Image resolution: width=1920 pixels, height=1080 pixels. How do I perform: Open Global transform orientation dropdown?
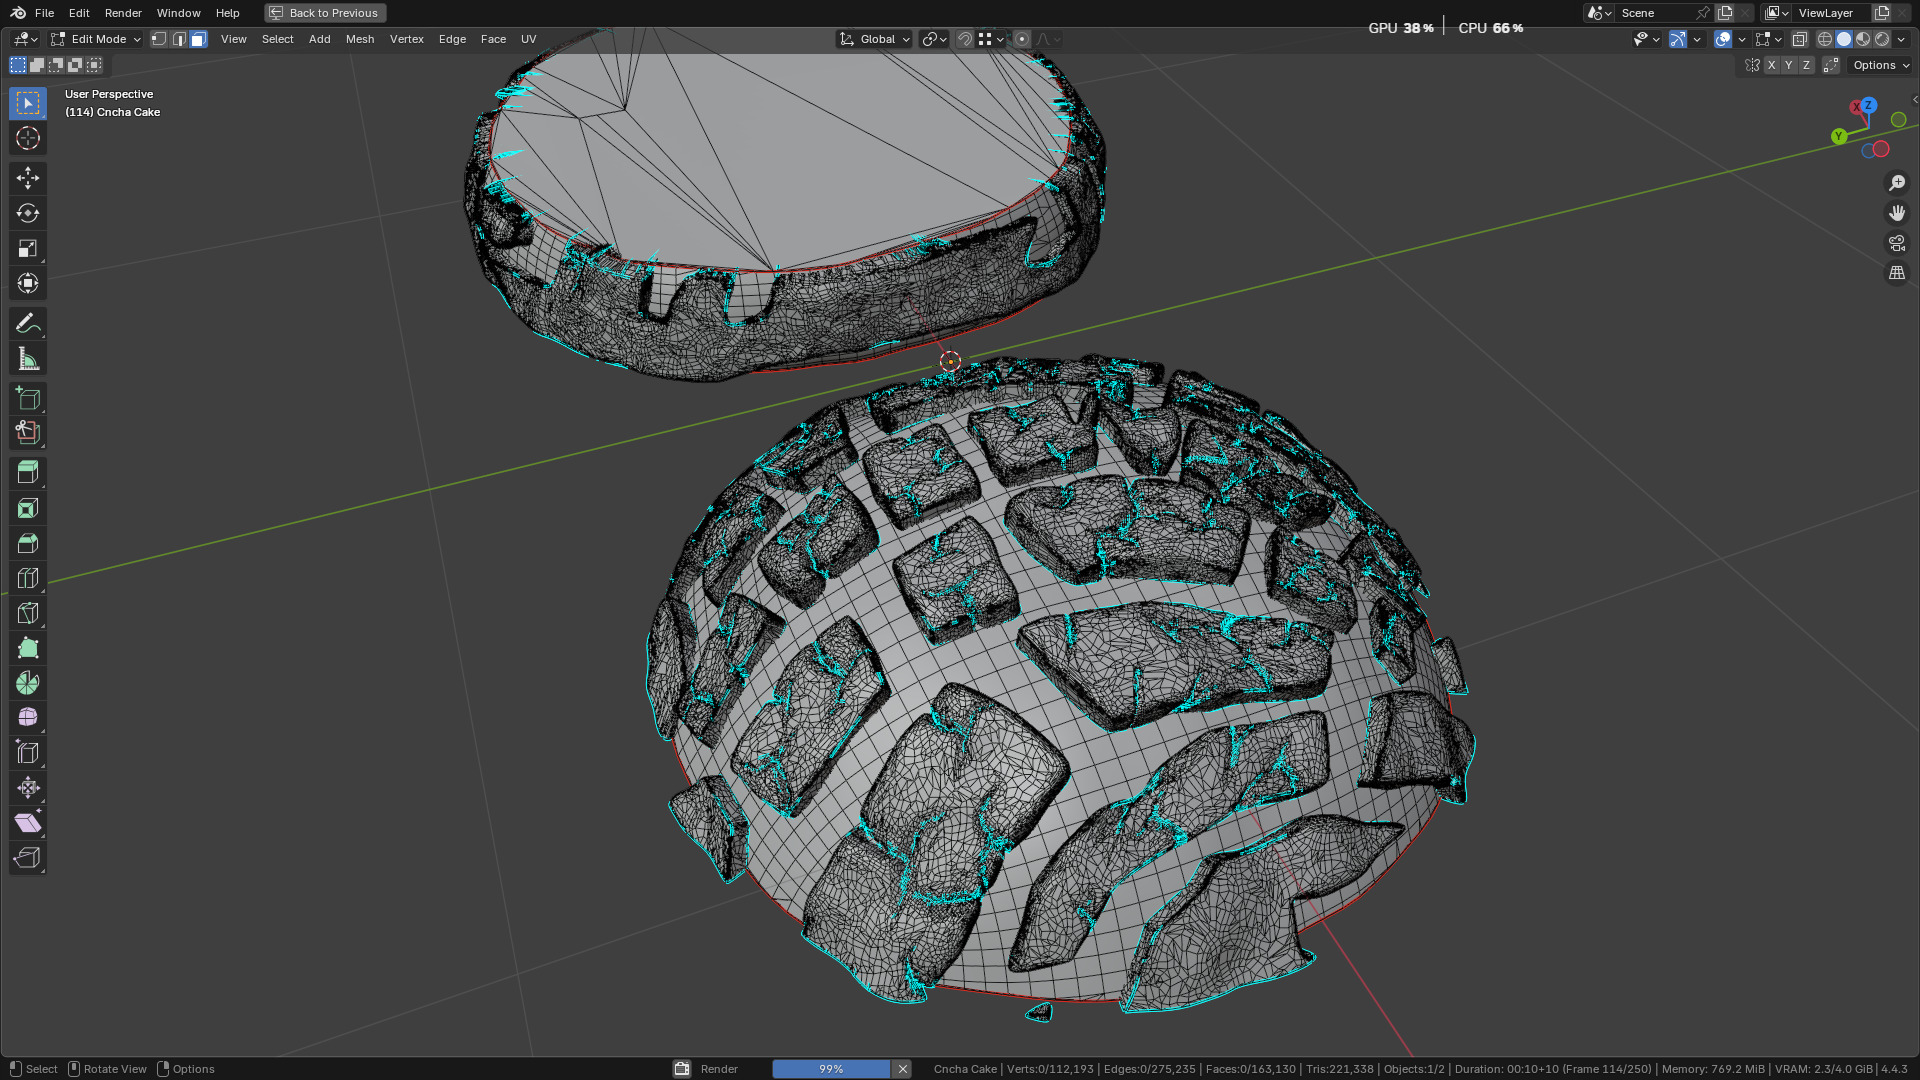pos(875,39)
